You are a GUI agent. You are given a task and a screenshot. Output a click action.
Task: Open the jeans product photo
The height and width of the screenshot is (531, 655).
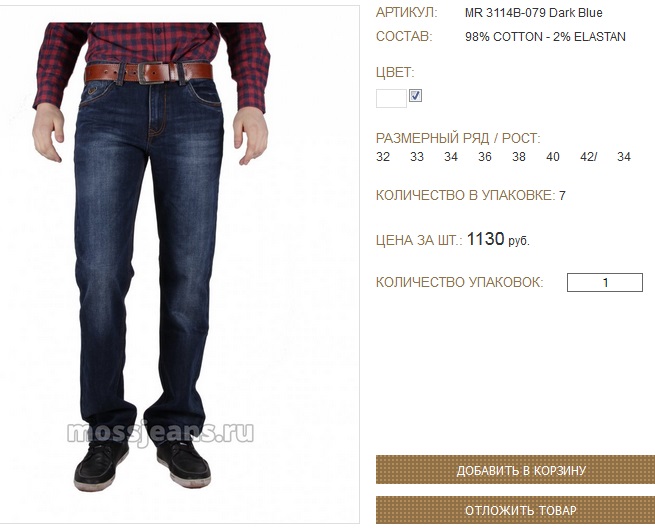180,264
